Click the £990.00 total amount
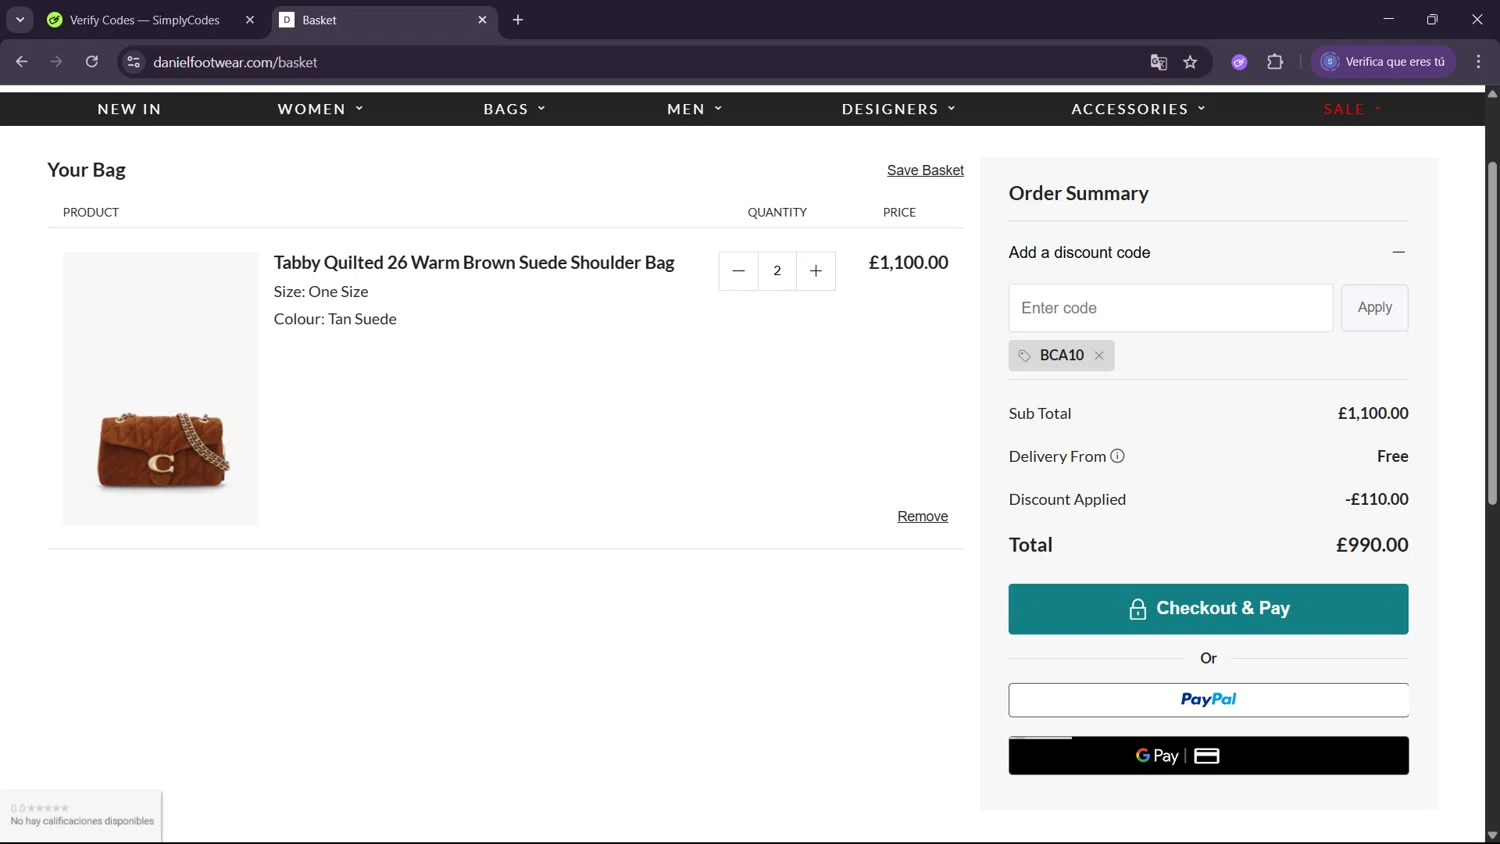Image resolution: width=1500 pixels, height=844 pixels. point(1372,545)
